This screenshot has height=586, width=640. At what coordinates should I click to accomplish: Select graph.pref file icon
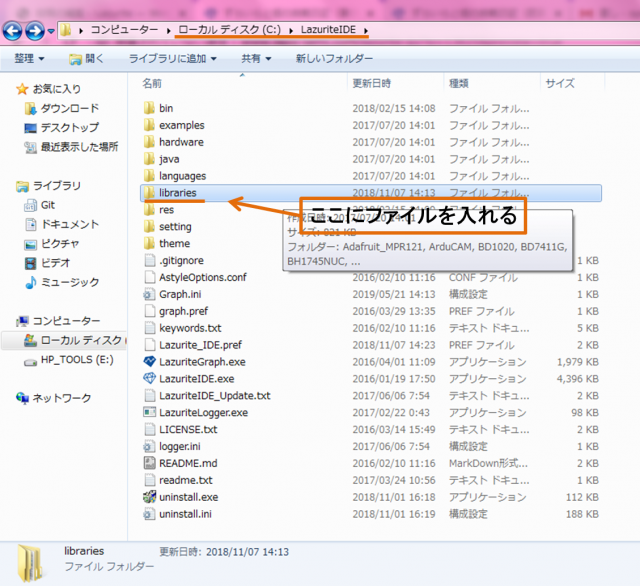pyautogui.click(x=150, y=311)
